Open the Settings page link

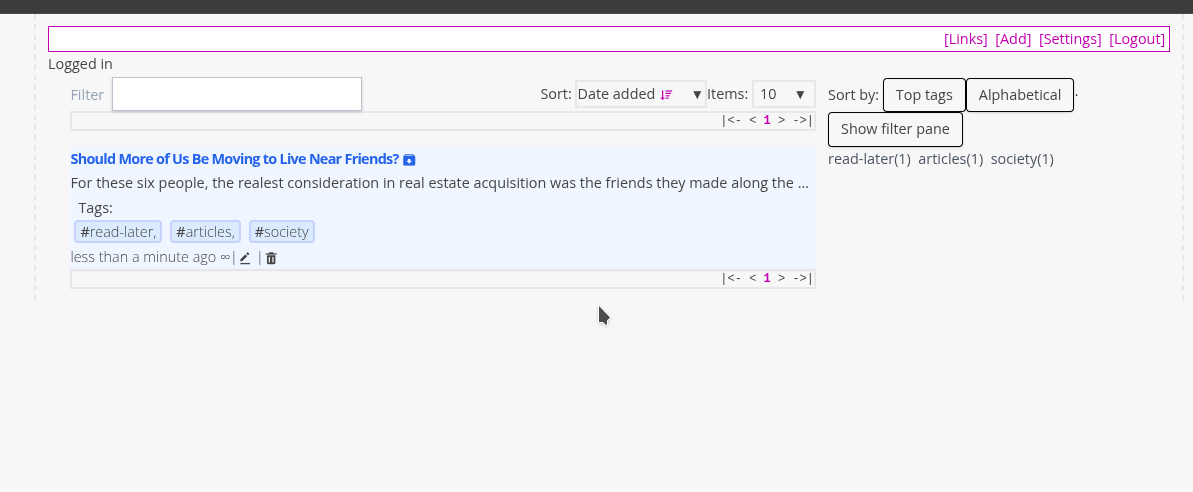[x=1070, y=39]
